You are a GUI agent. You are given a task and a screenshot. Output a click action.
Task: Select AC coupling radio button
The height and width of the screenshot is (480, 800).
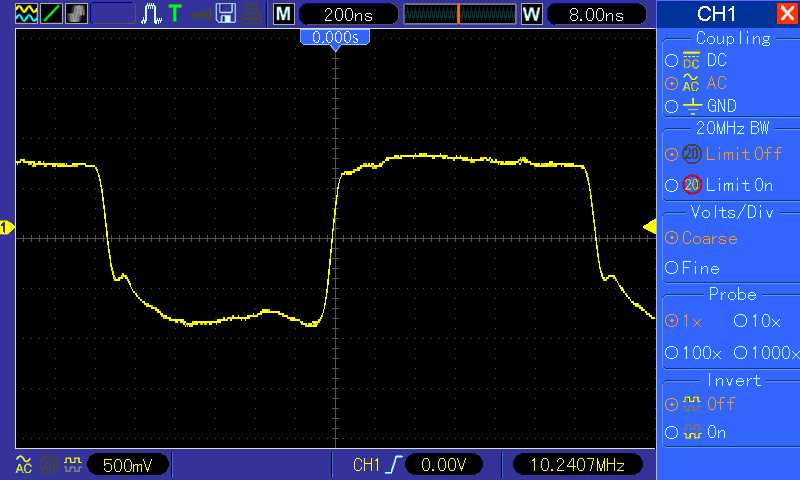pos(671,83)
